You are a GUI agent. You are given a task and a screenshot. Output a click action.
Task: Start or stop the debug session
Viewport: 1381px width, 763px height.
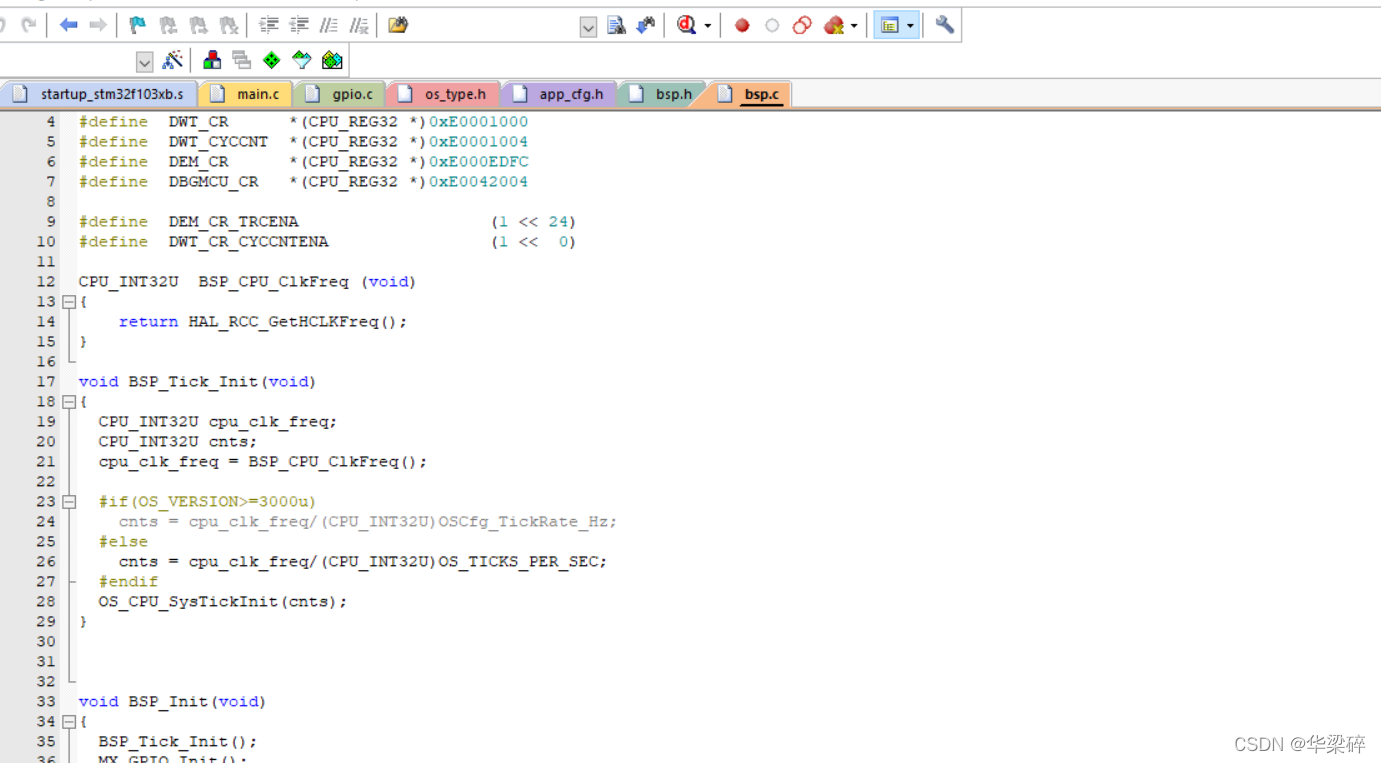click(x=686, y=25)
